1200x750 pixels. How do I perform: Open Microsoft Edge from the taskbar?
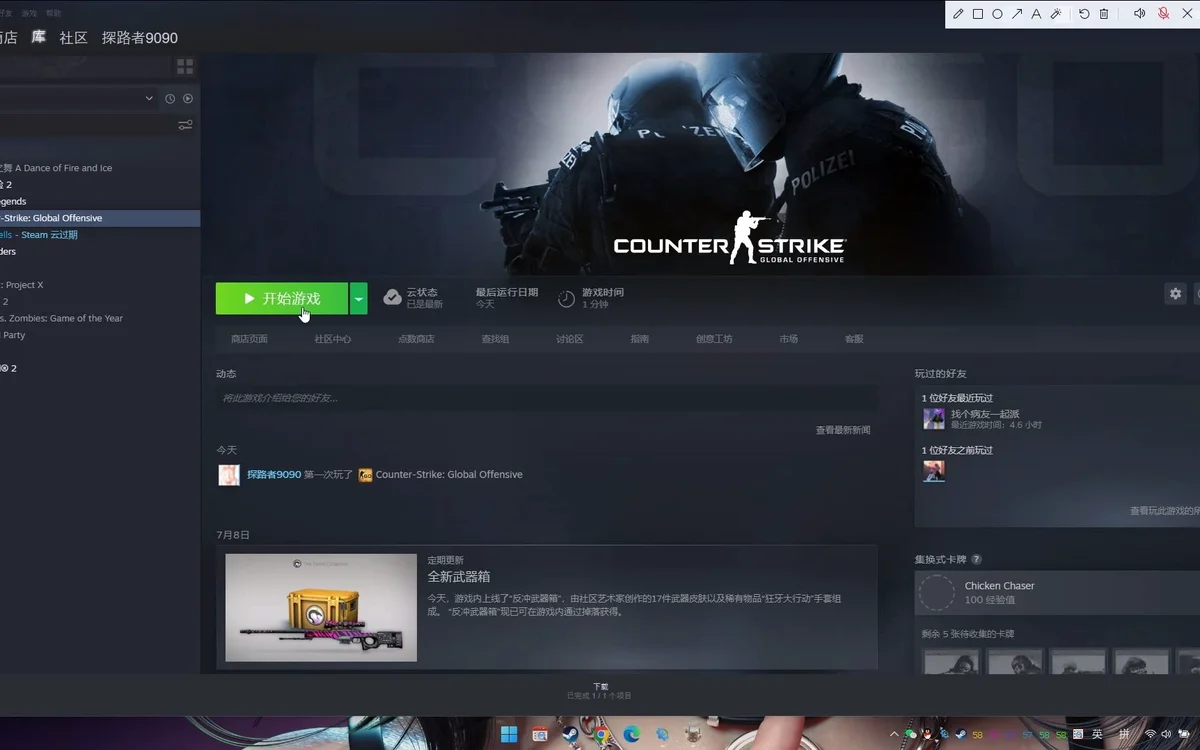631,735
